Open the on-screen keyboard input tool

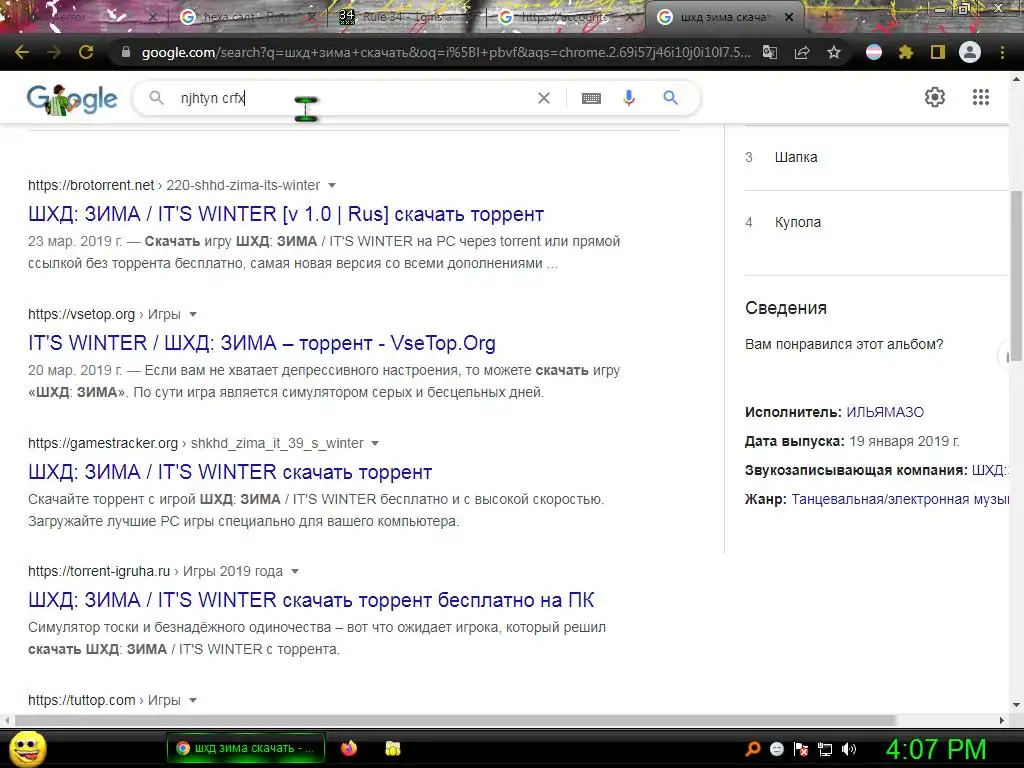click(591, 98)
